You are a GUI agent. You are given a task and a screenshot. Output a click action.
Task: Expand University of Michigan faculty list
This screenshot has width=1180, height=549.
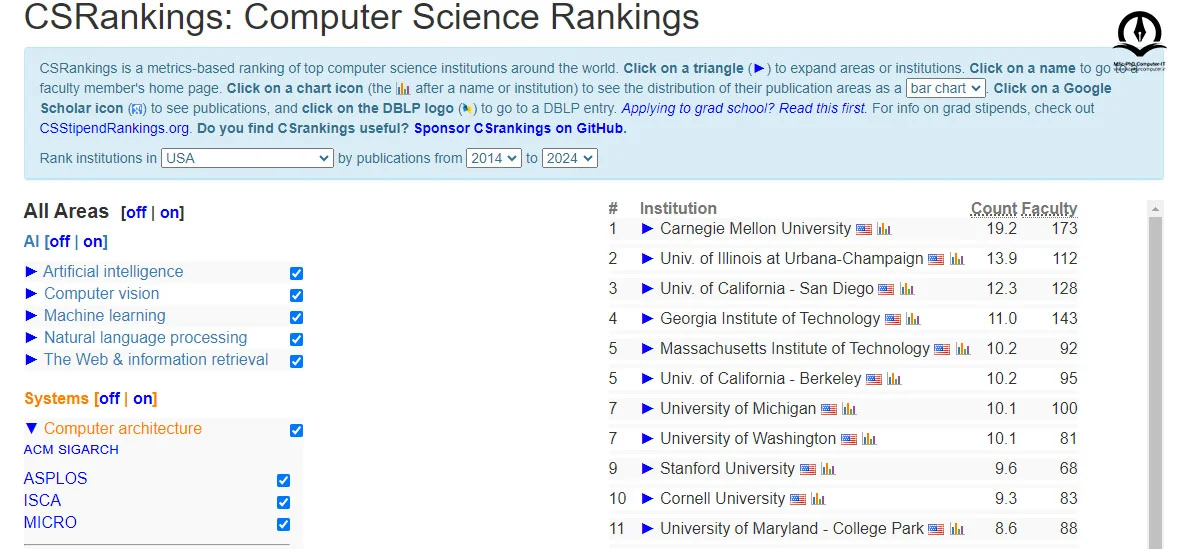tap(647, 408)
